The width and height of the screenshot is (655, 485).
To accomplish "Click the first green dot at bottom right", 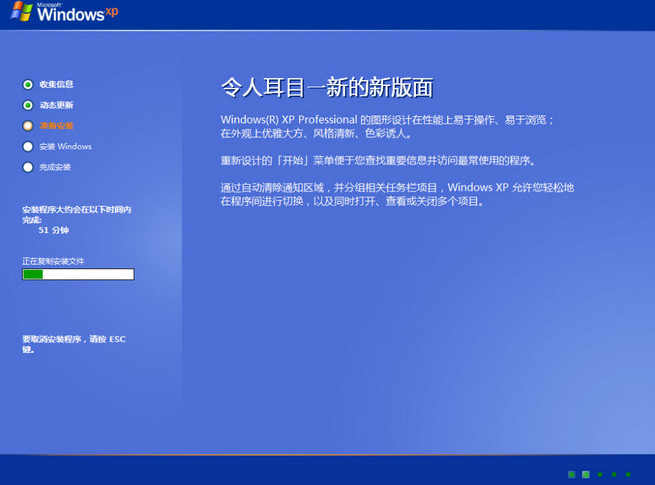I will [x=572, y=474].
